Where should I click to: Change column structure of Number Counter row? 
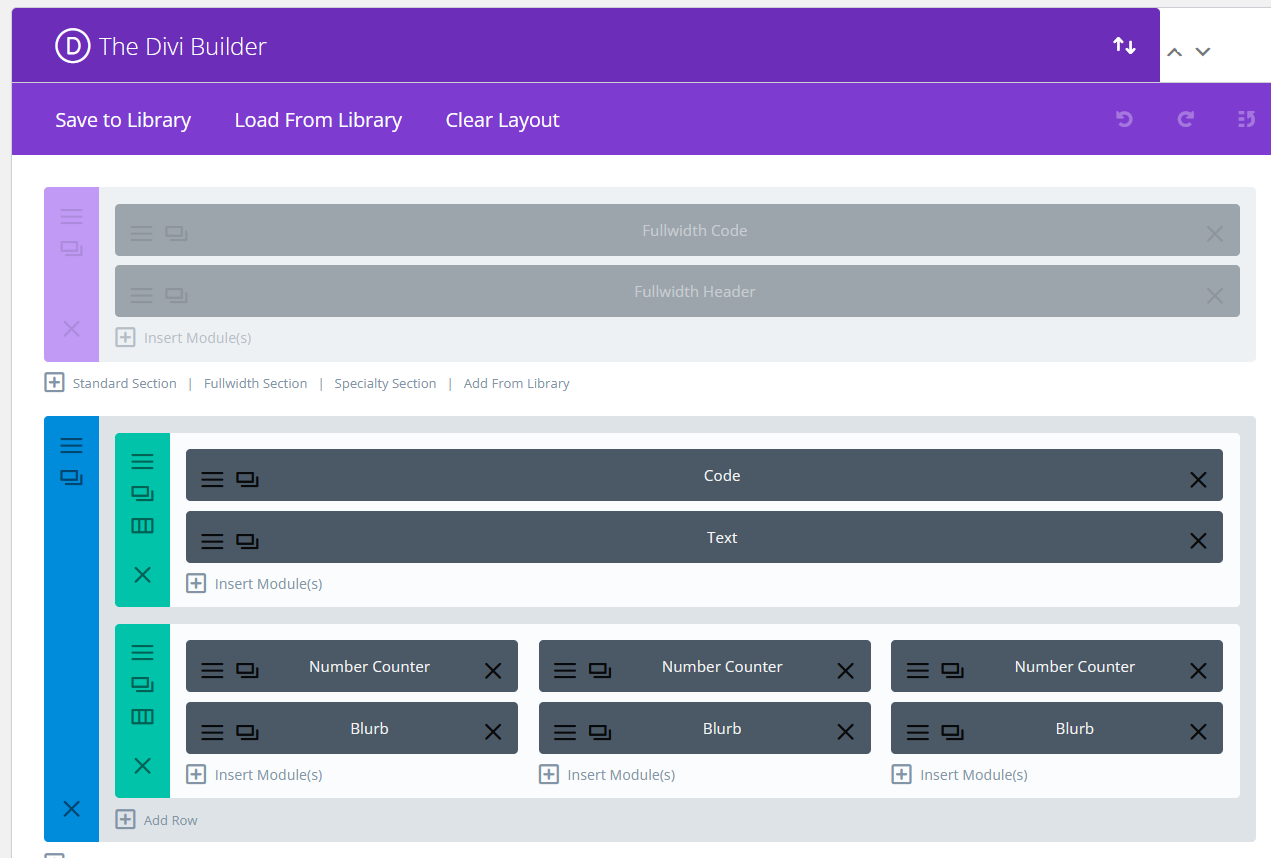tap(142, 717)
